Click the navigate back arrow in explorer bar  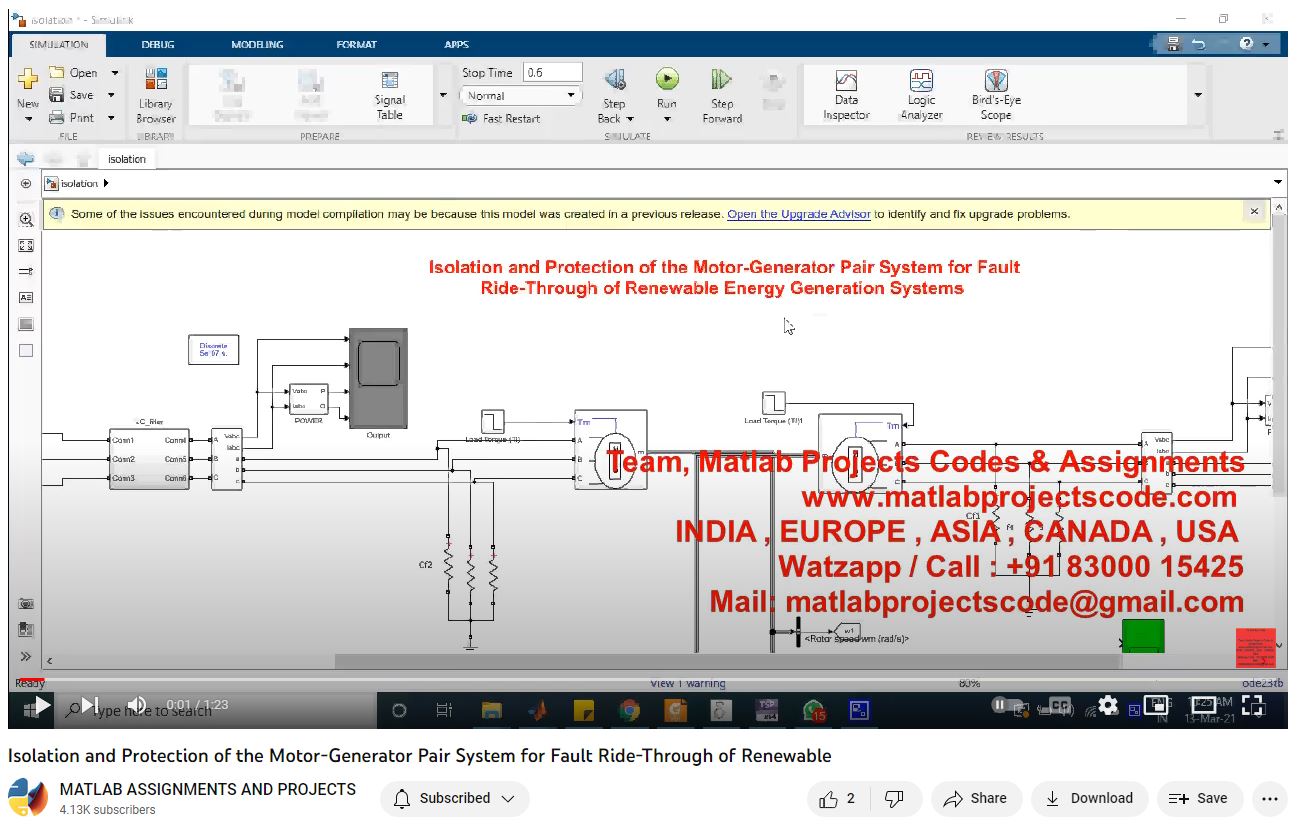coord(26,159)
